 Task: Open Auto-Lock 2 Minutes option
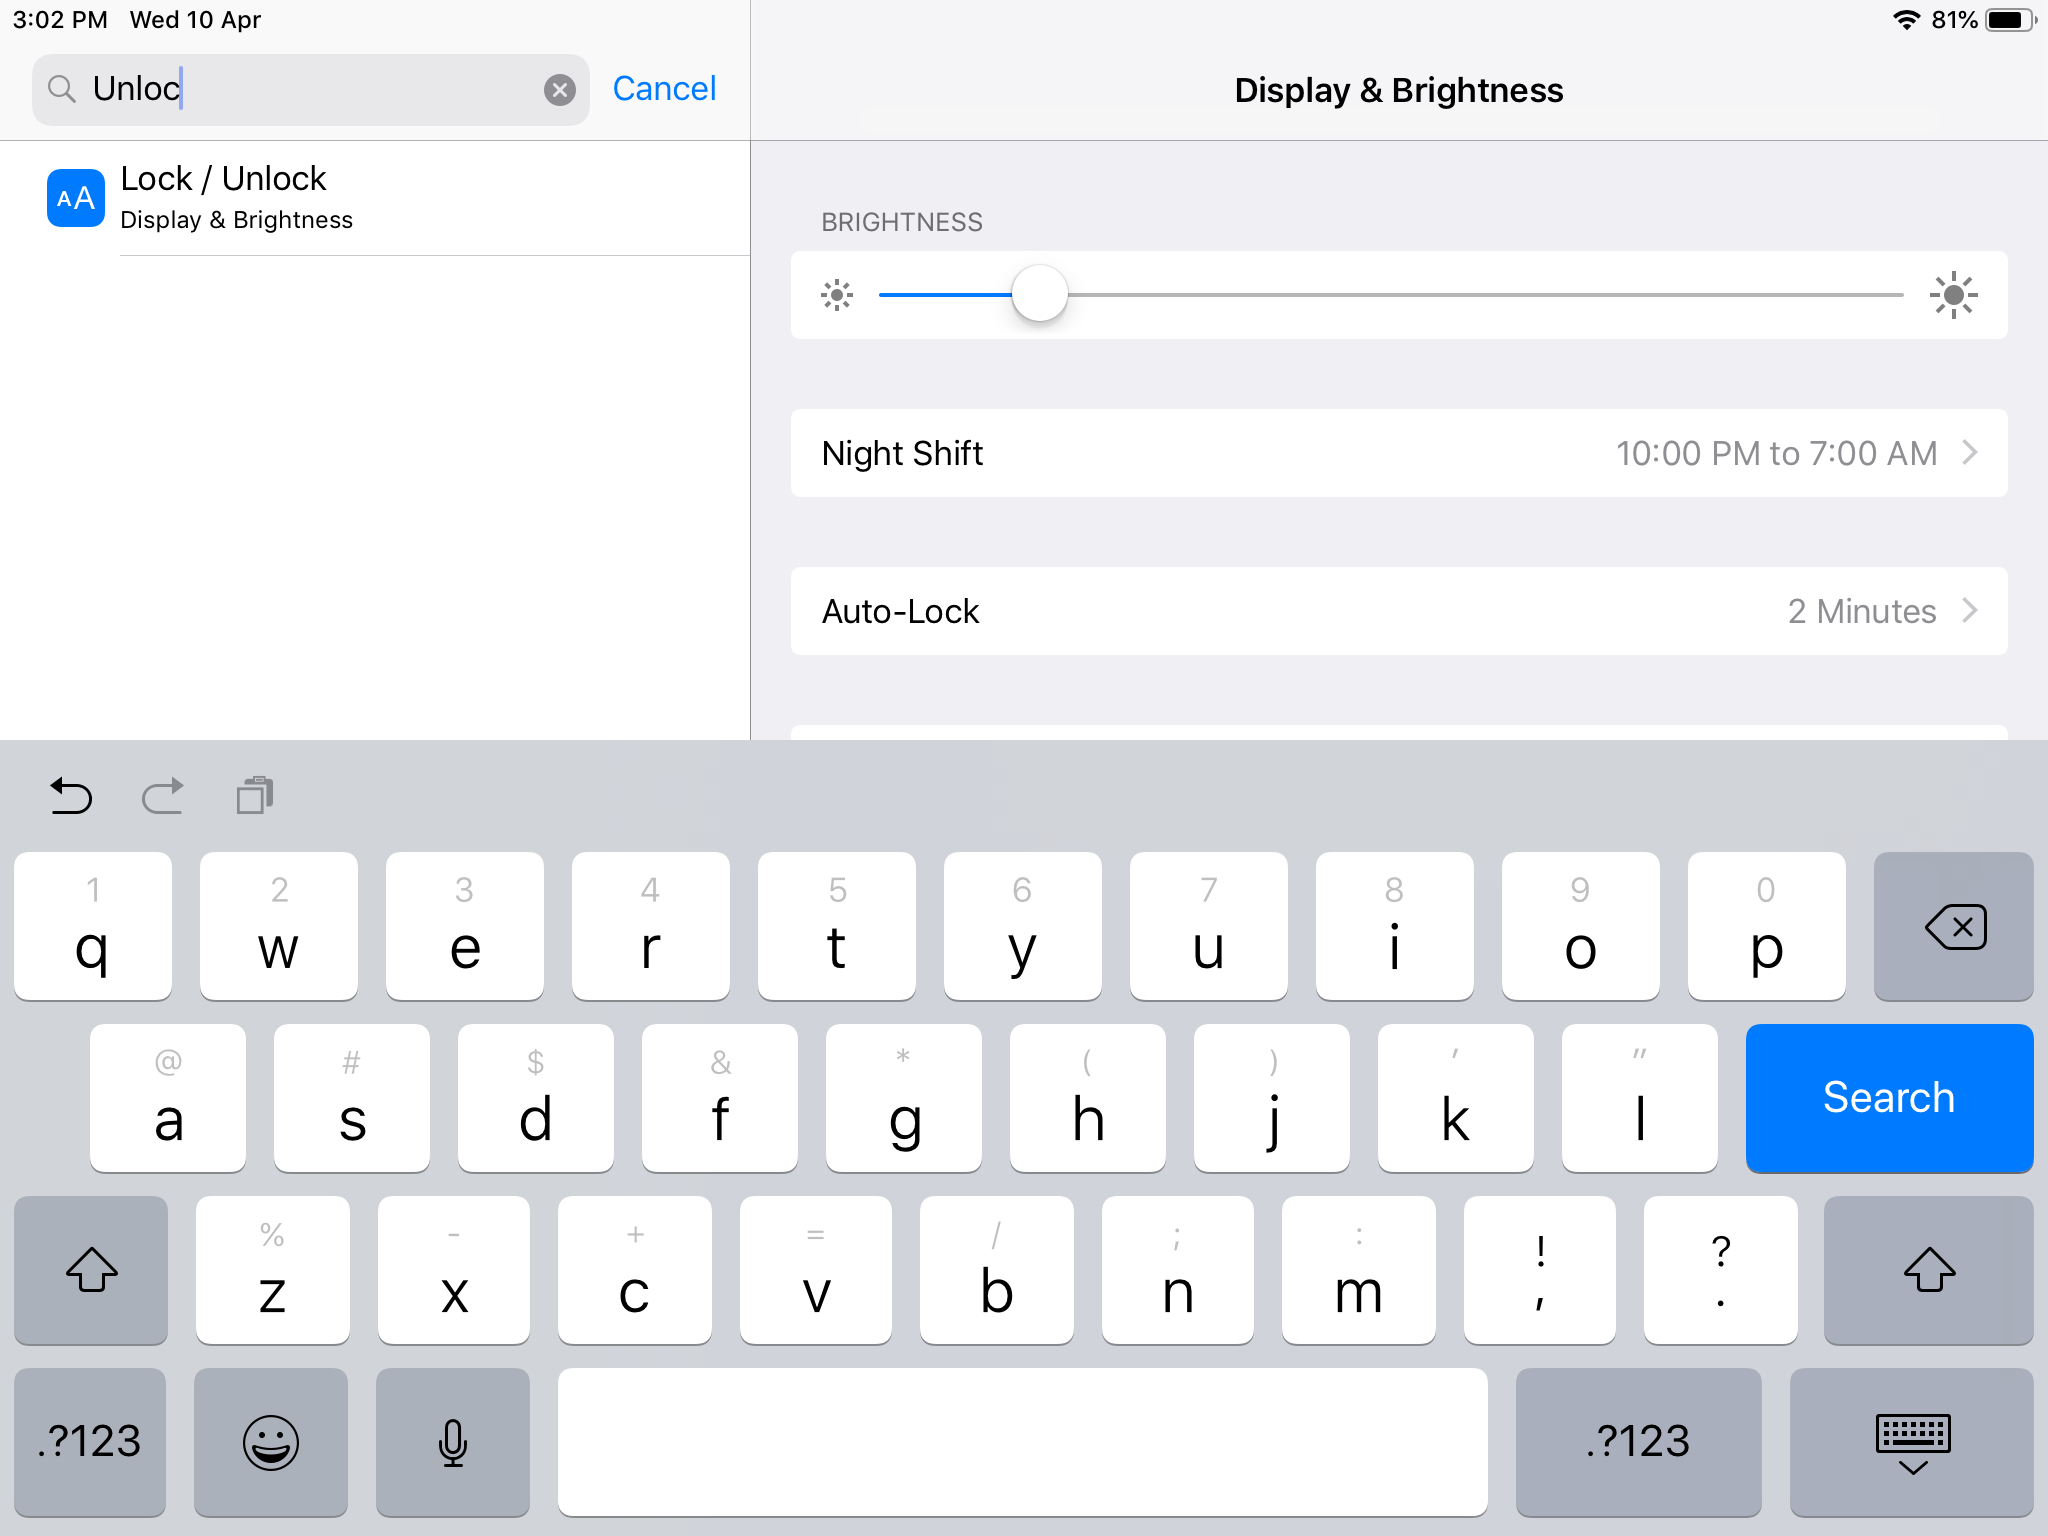[1398, 611]
